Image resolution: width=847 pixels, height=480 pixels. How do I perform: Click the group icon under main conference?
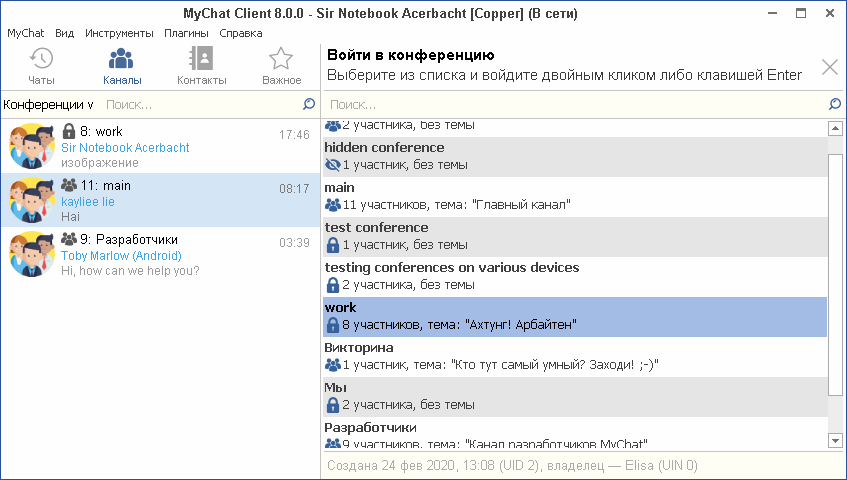coord(333,205)
